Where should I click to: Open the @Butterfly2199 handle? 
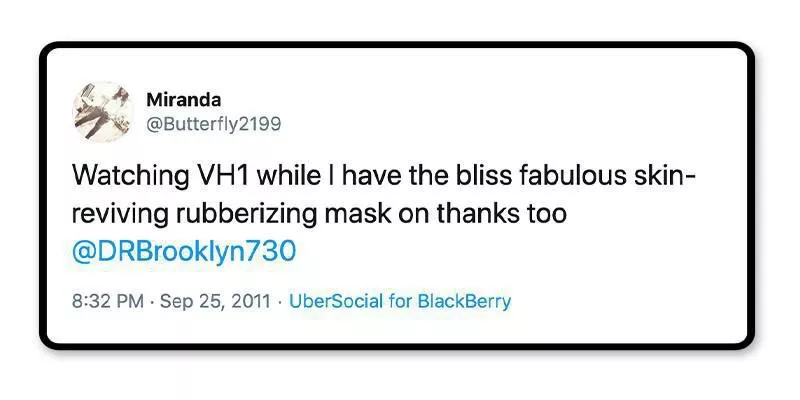coord(213,124)
